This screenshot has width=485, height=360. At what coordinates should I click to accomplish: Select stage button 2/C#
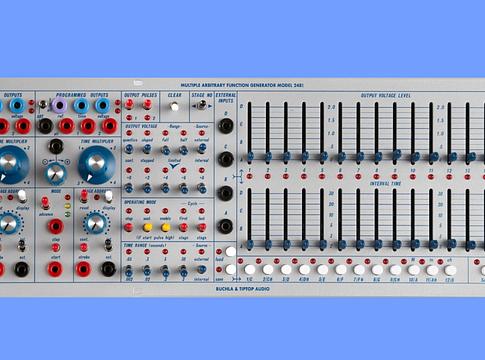coord(268,269)
